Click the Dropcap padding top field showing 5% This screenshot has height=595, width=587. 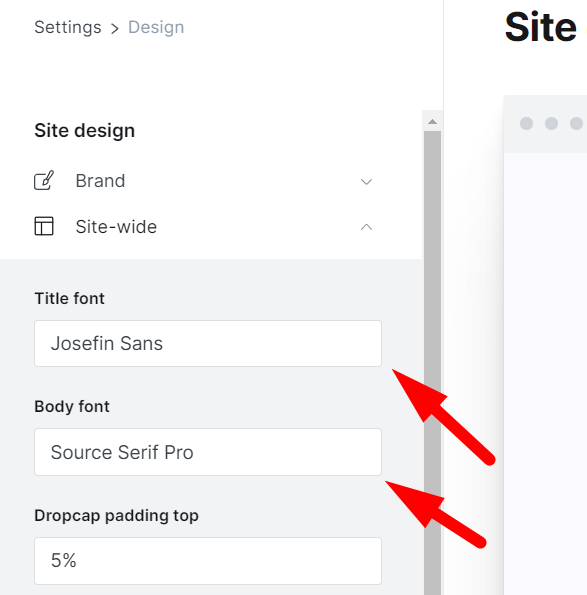pos(208,561)
